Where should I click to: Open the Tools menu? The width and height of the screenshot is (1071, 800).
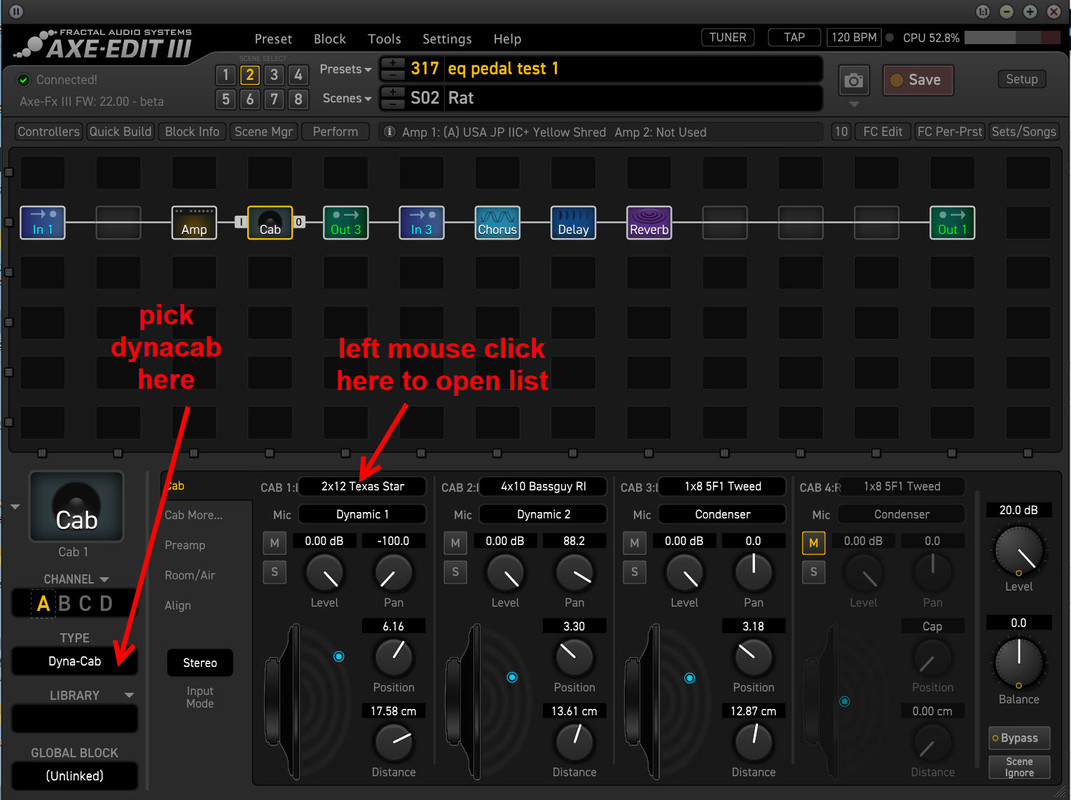385,39
